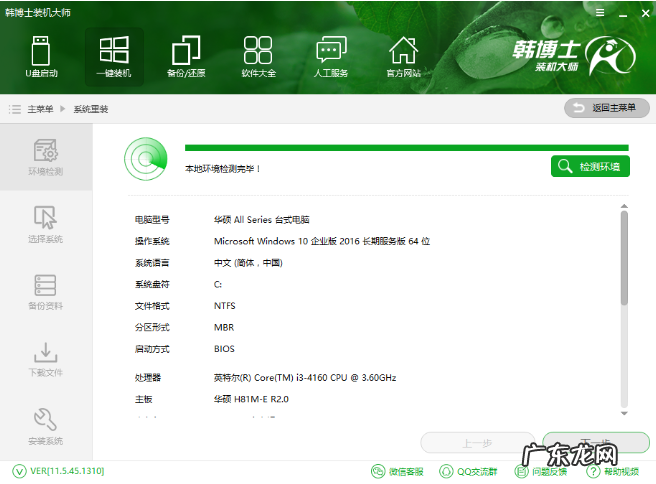Visit 官方网站 via the home icon
The image size is (656, 484).
coord(403,57)
